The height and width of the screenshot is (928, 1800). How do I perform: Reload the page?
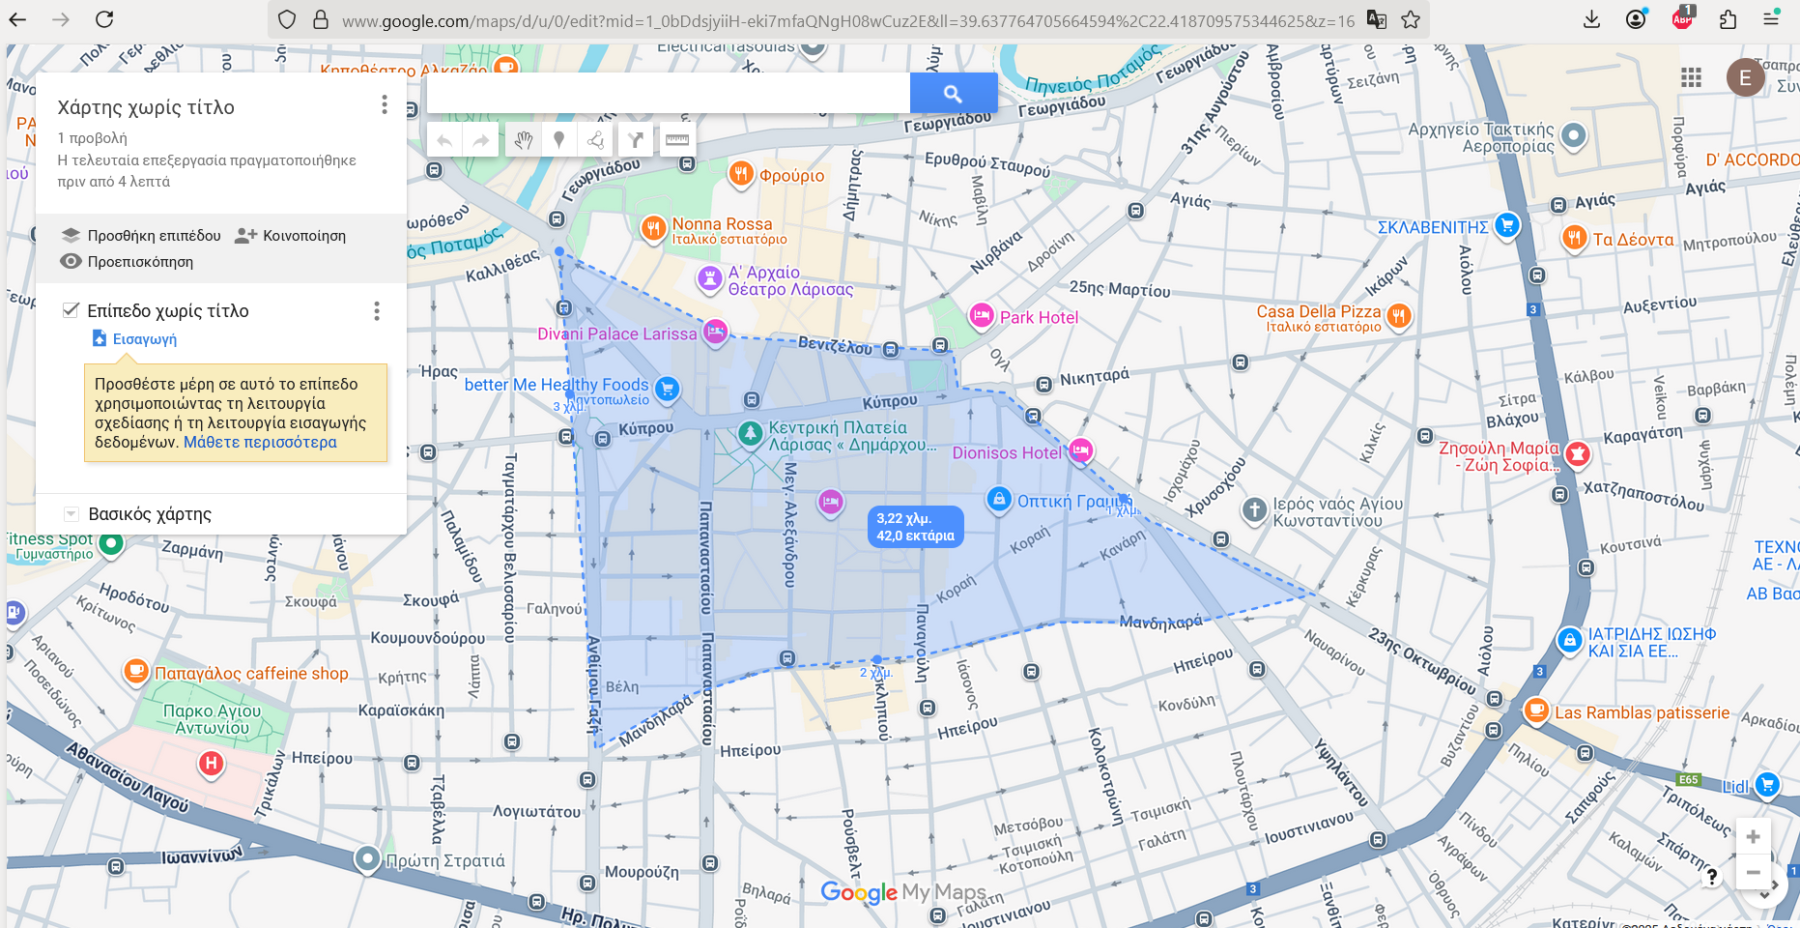(104, 19)
